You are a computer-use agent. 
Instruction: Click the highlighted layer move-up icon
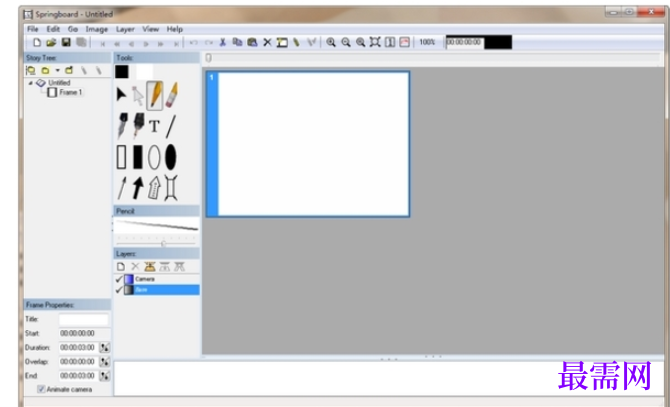[150, 267]
